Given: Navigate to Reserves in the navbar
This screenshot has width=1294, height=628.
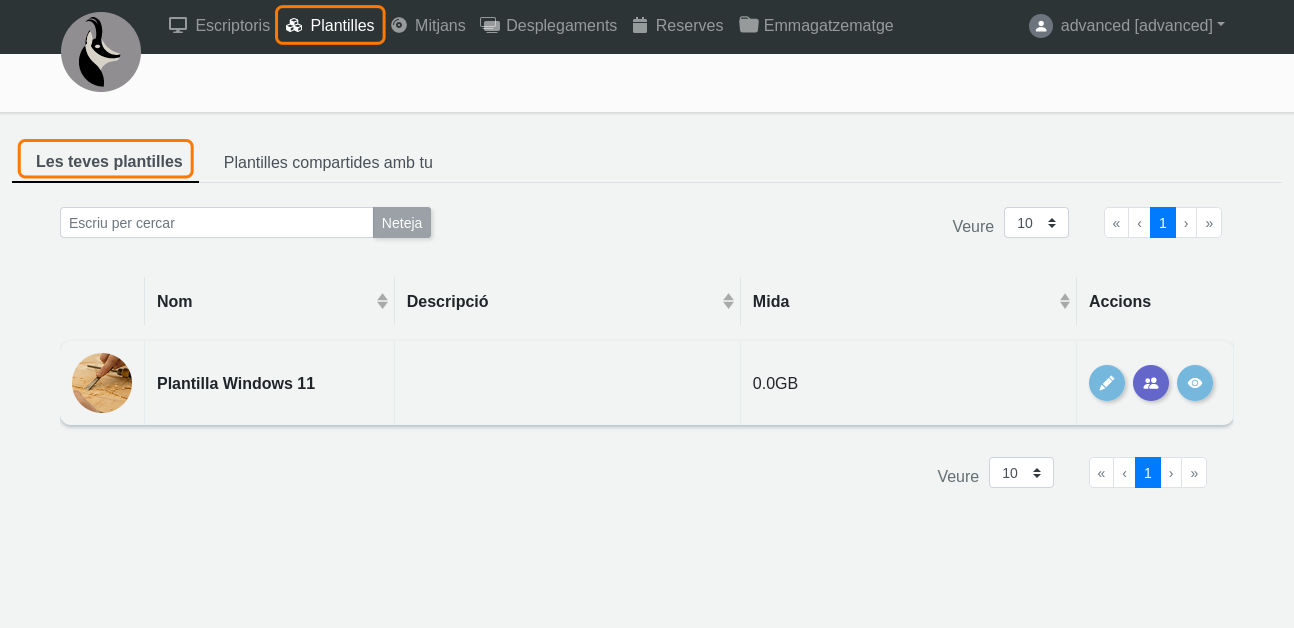Looking at the screenshot, I should click(677, 25).
